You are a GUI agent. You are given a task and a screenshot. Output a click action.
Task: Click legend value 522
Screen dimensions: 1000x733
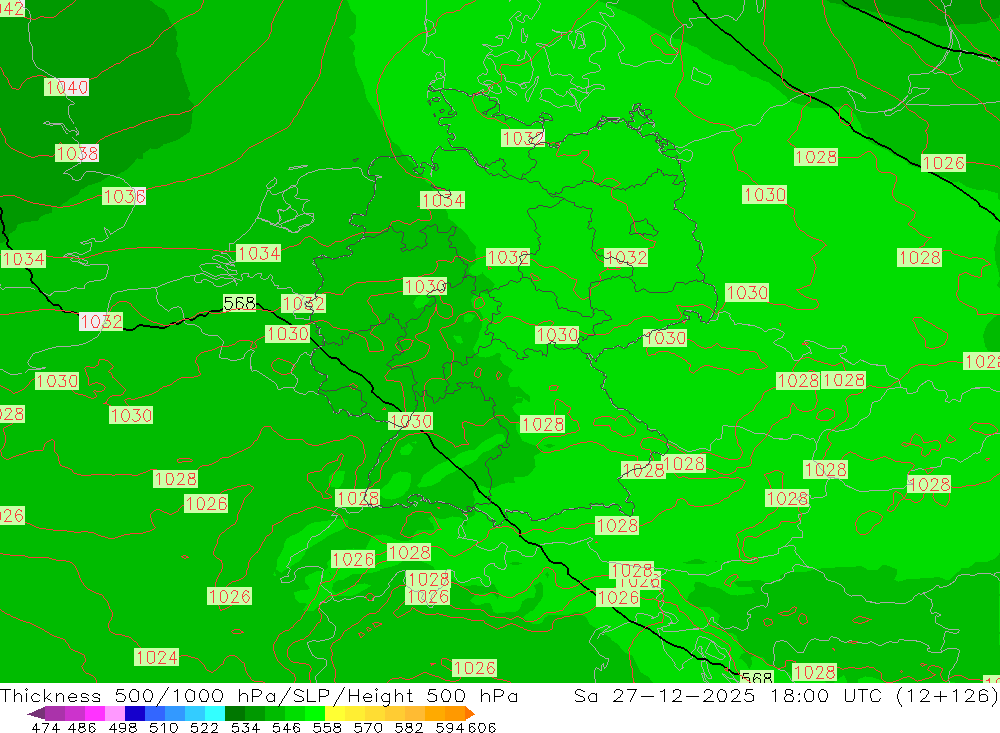(205, 727)
